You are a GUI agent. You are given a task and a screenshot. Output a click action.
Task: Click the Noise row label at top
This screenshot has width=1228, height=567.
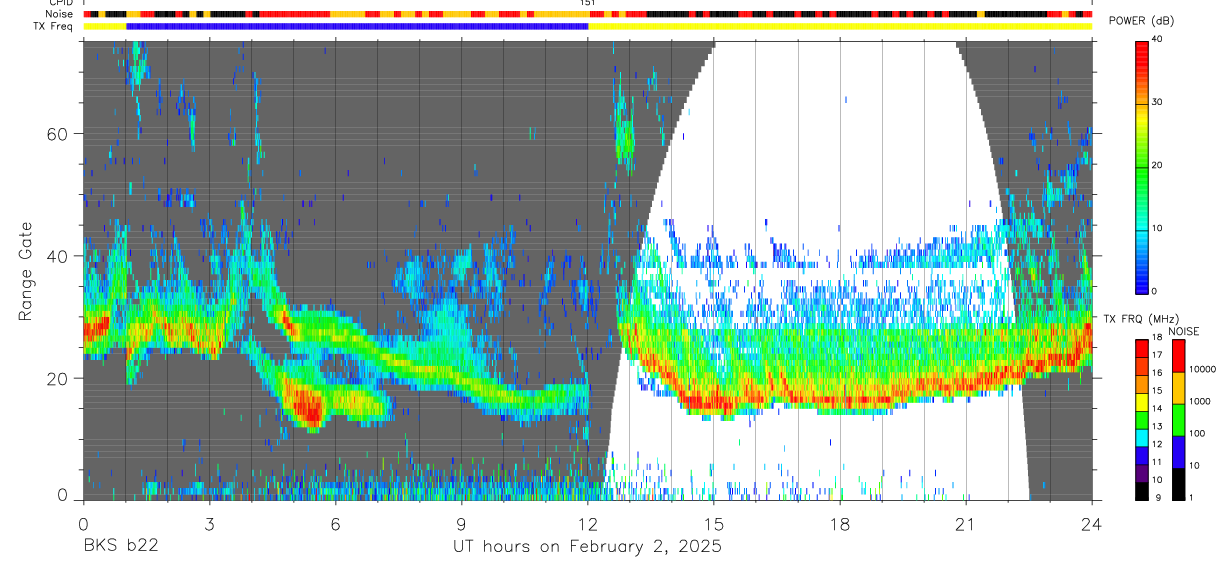pyautogui.click(x=61, y=14)
